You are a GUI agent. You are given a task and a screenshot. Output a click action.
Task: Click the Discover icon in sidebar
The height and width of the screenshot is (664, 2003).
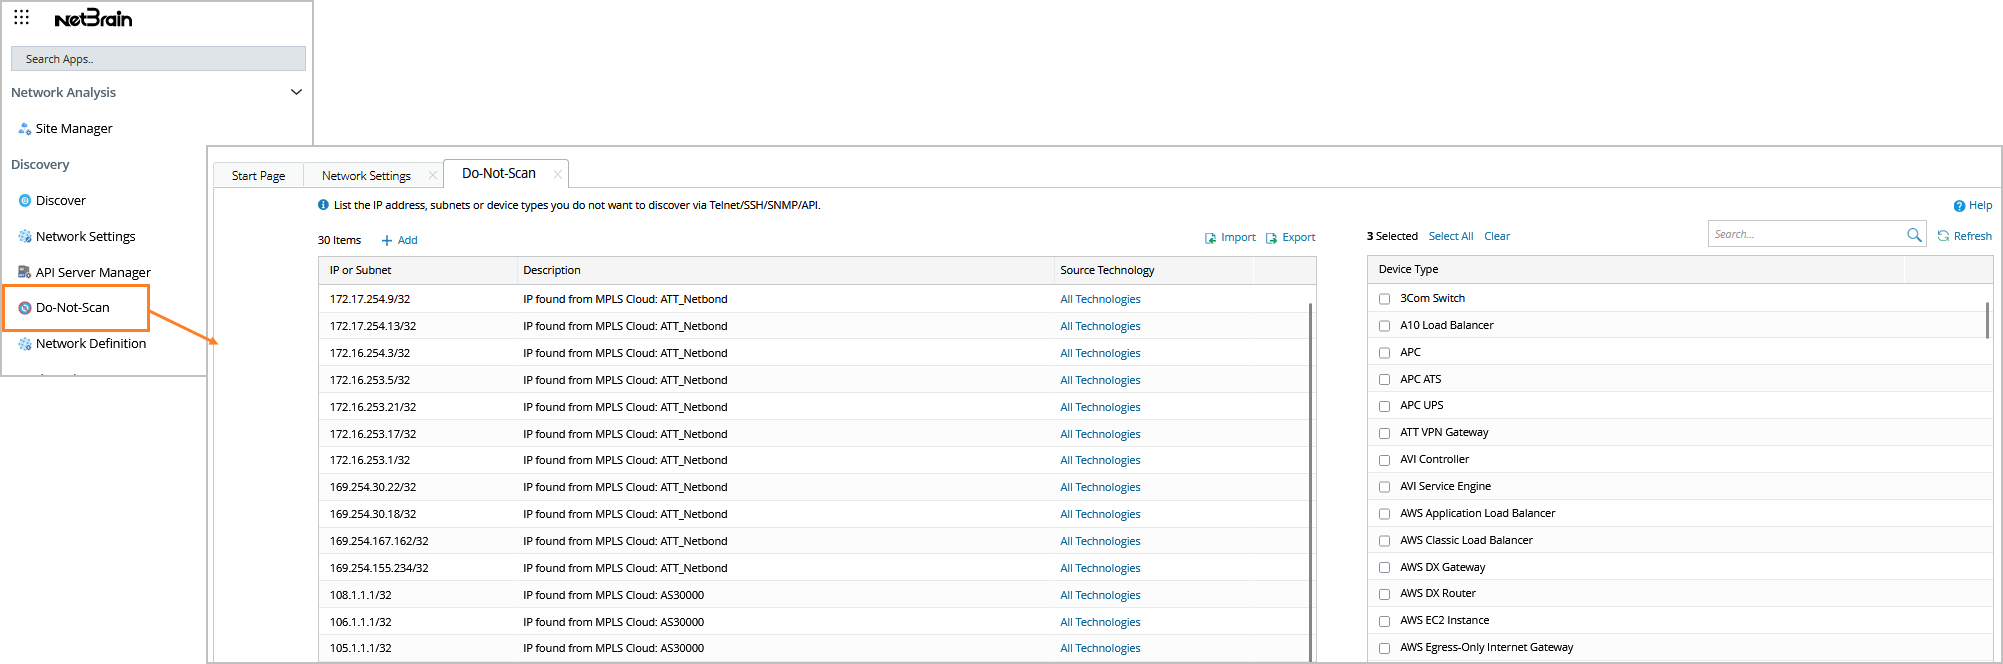click(25, 201)
